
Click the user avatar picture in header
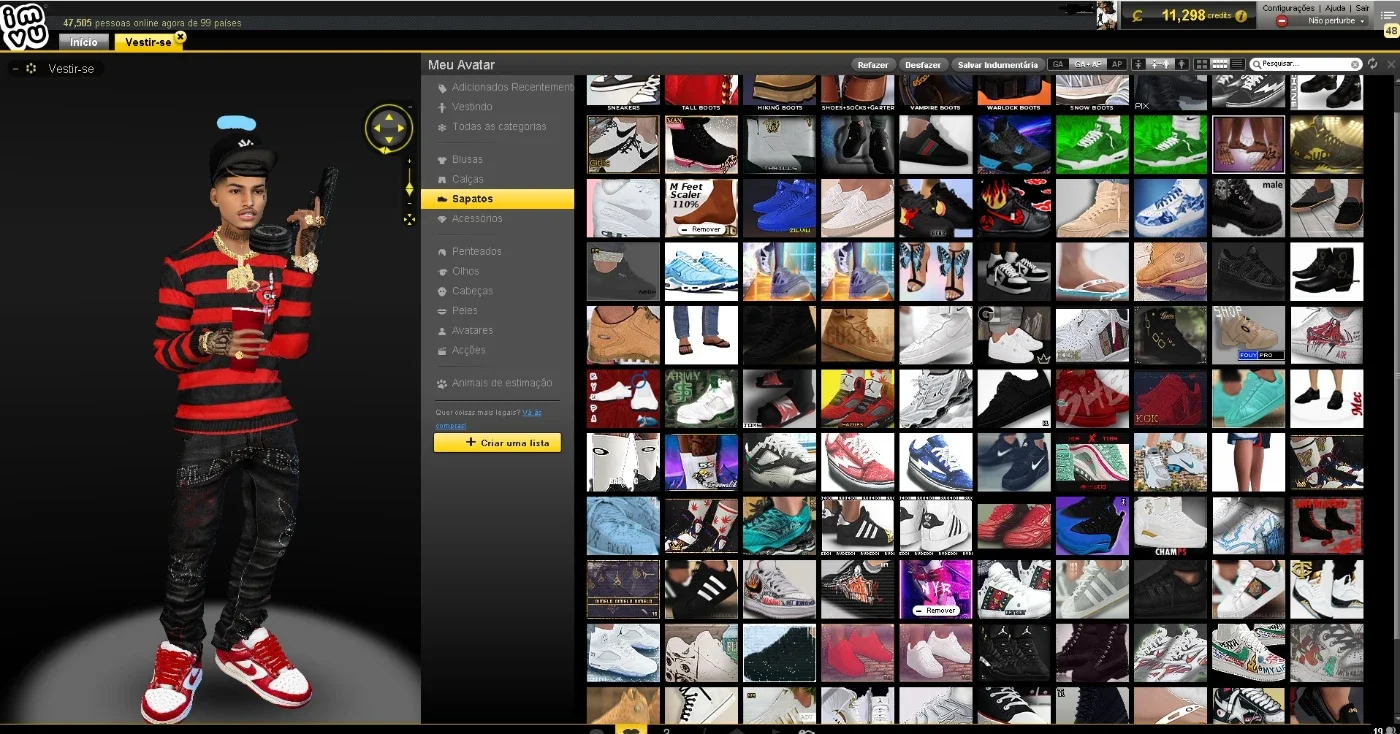(1107, 14)
